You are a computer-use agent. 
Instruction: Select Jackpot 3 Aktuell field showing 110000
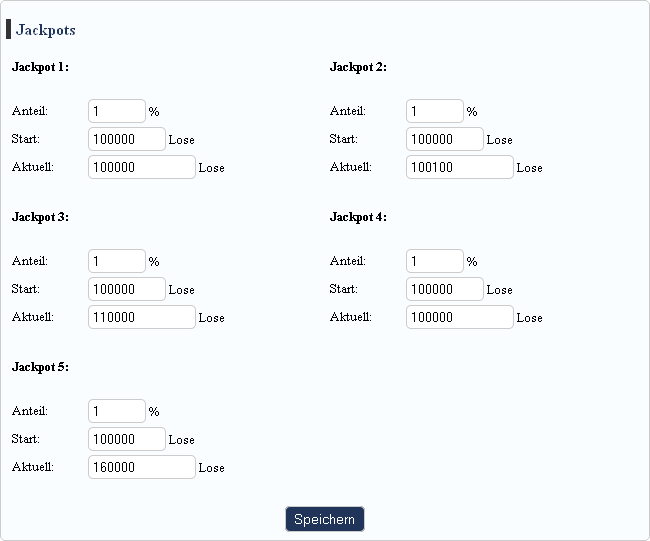coord(142,317)
